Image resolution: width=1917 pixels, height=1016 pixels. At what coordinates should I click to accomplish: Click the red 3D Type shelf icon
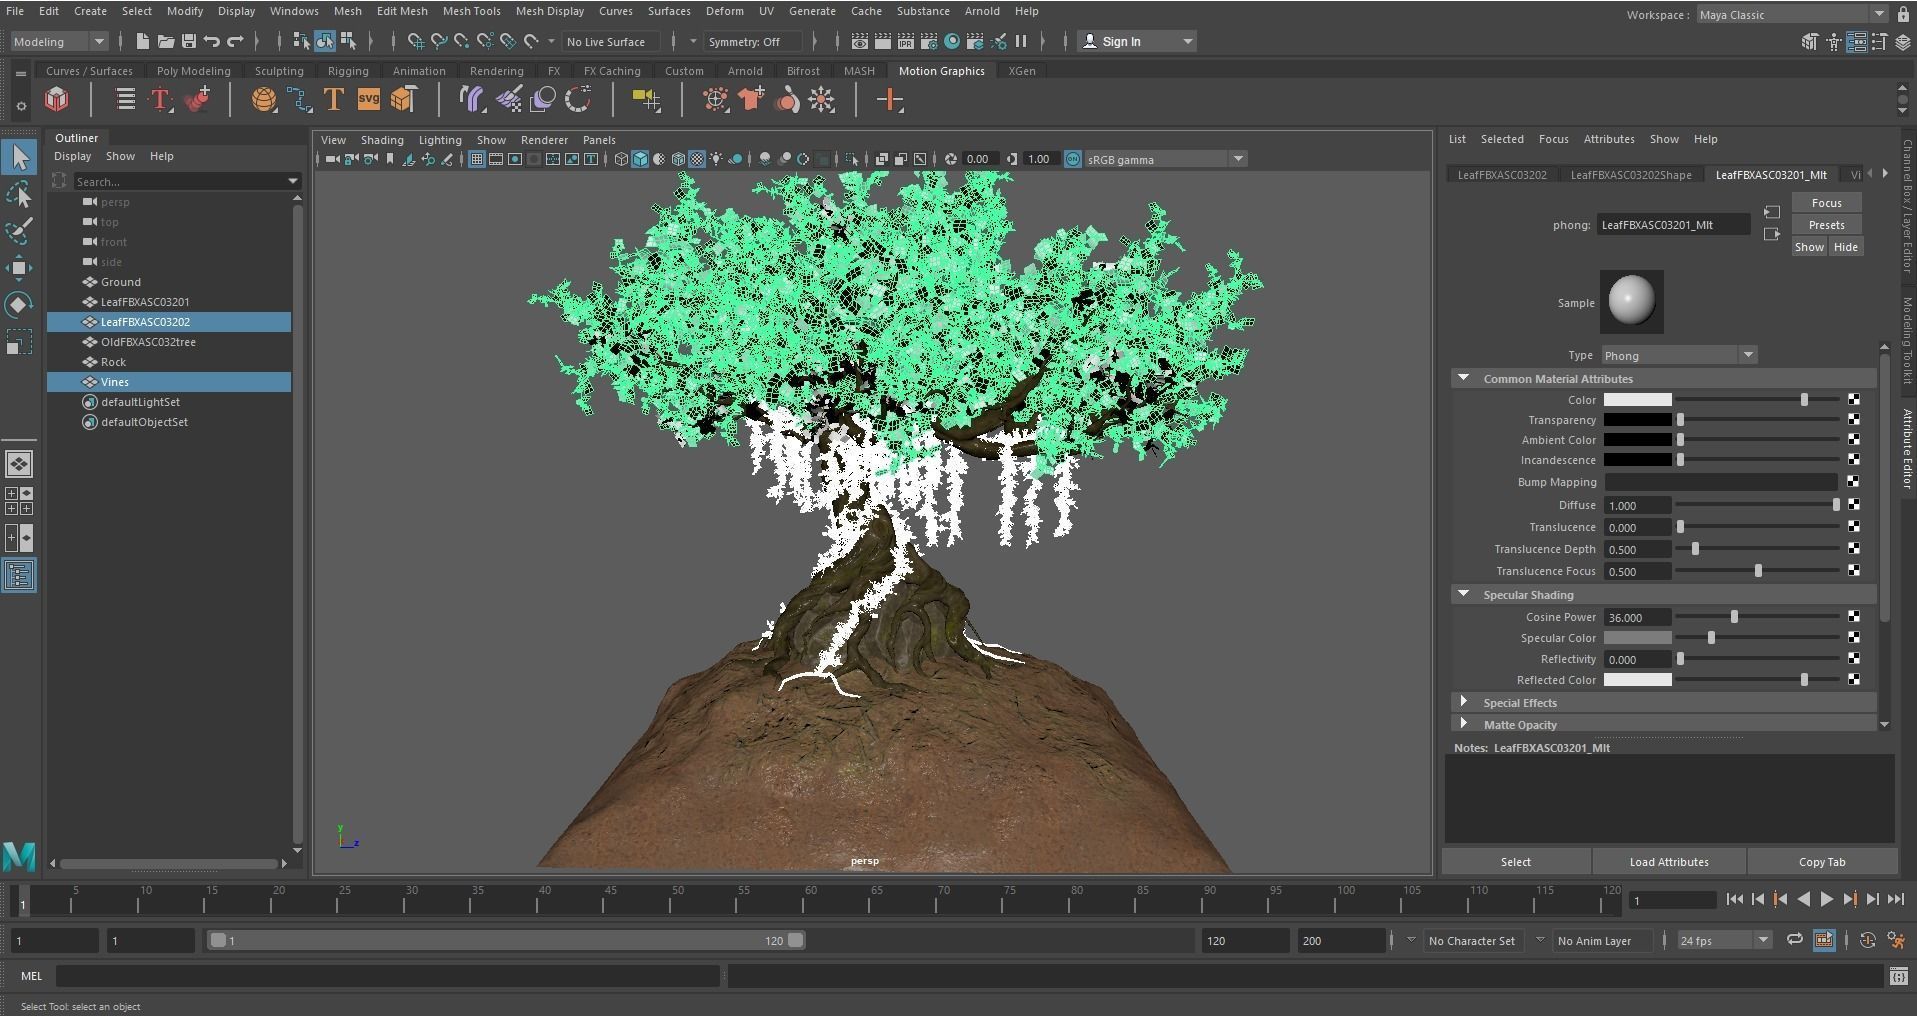160,99
